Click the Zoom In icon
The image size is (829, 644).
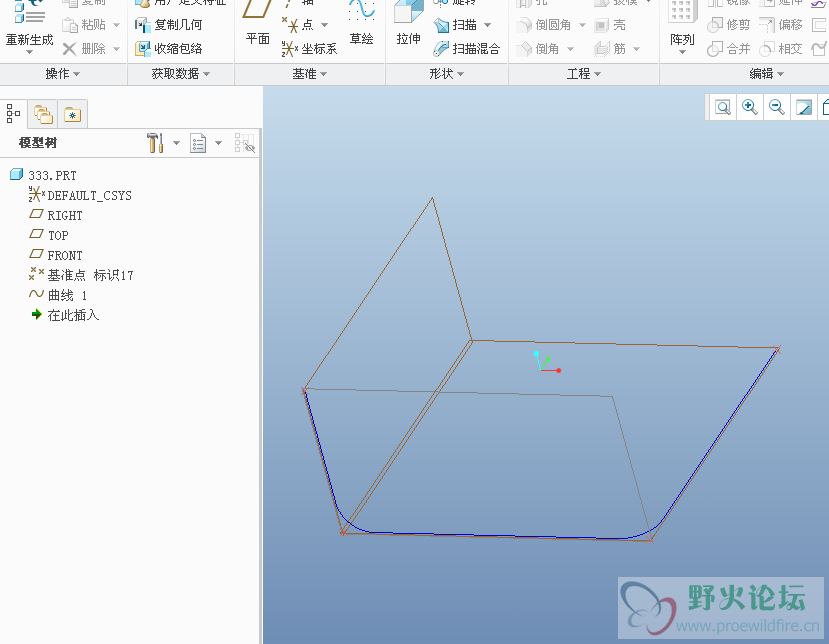click(x=750, y=107)
